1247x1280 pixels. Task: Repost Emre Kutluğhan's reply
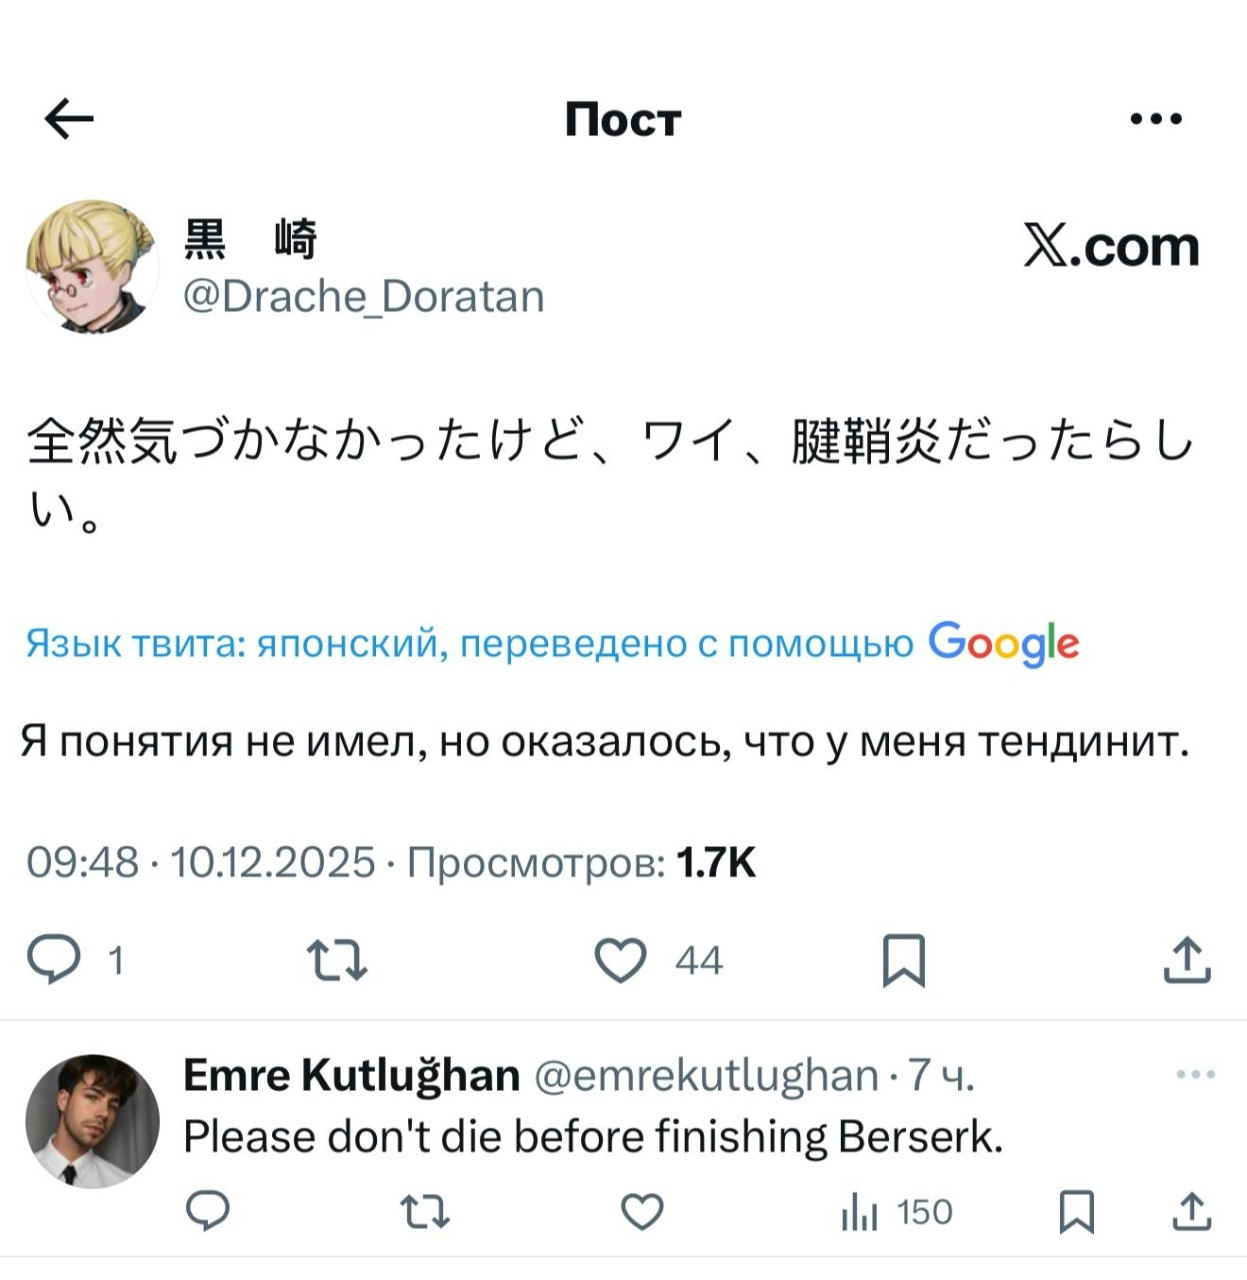tap(425, 1212)
